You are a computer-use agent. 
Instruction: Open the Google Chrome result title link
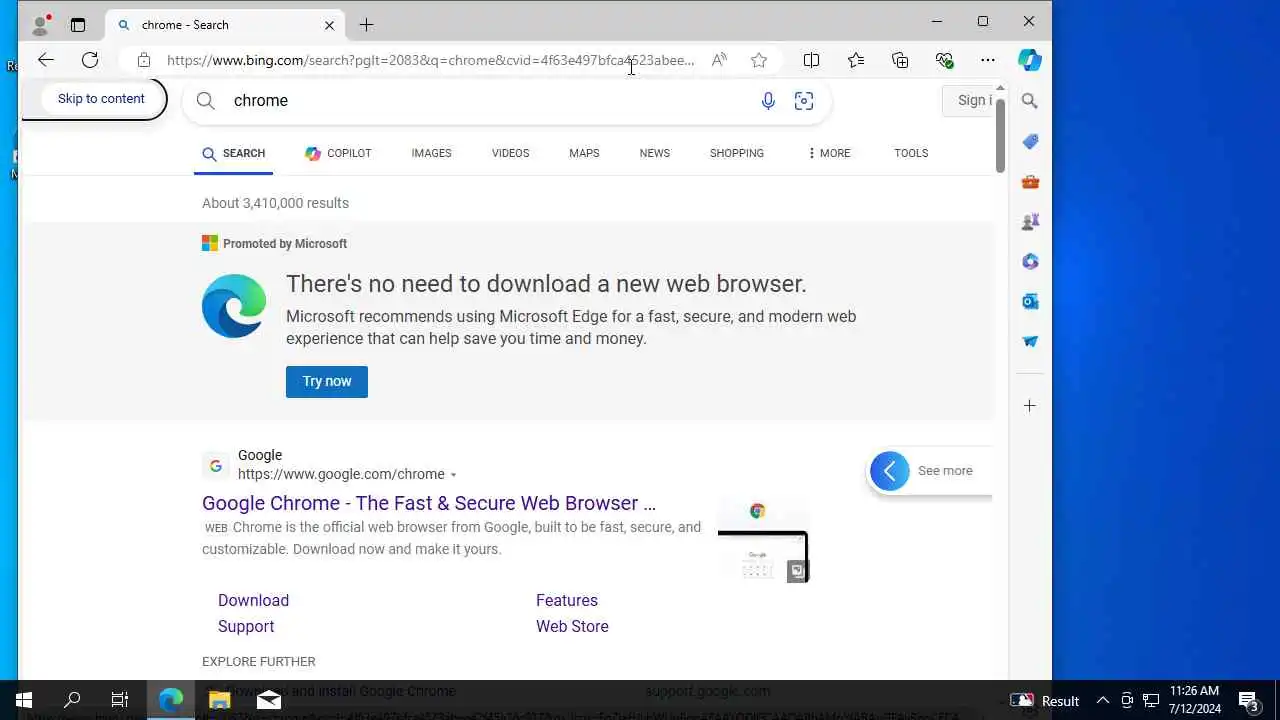click(429, 503)
